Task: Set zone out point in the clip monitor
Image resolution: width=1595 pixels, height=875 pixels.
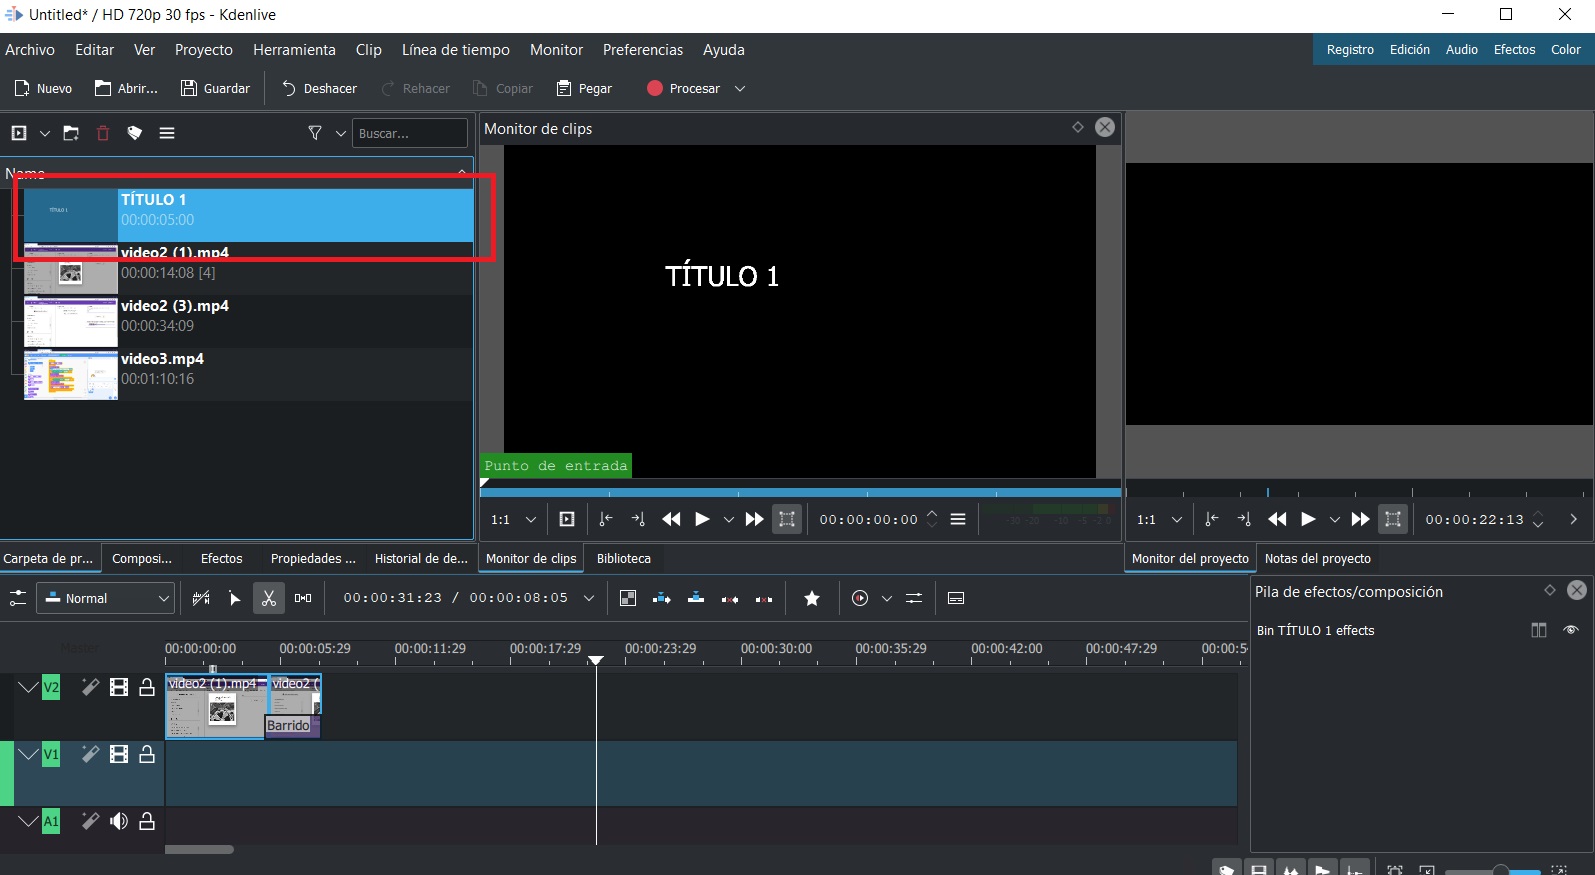Action: (638, 519)
